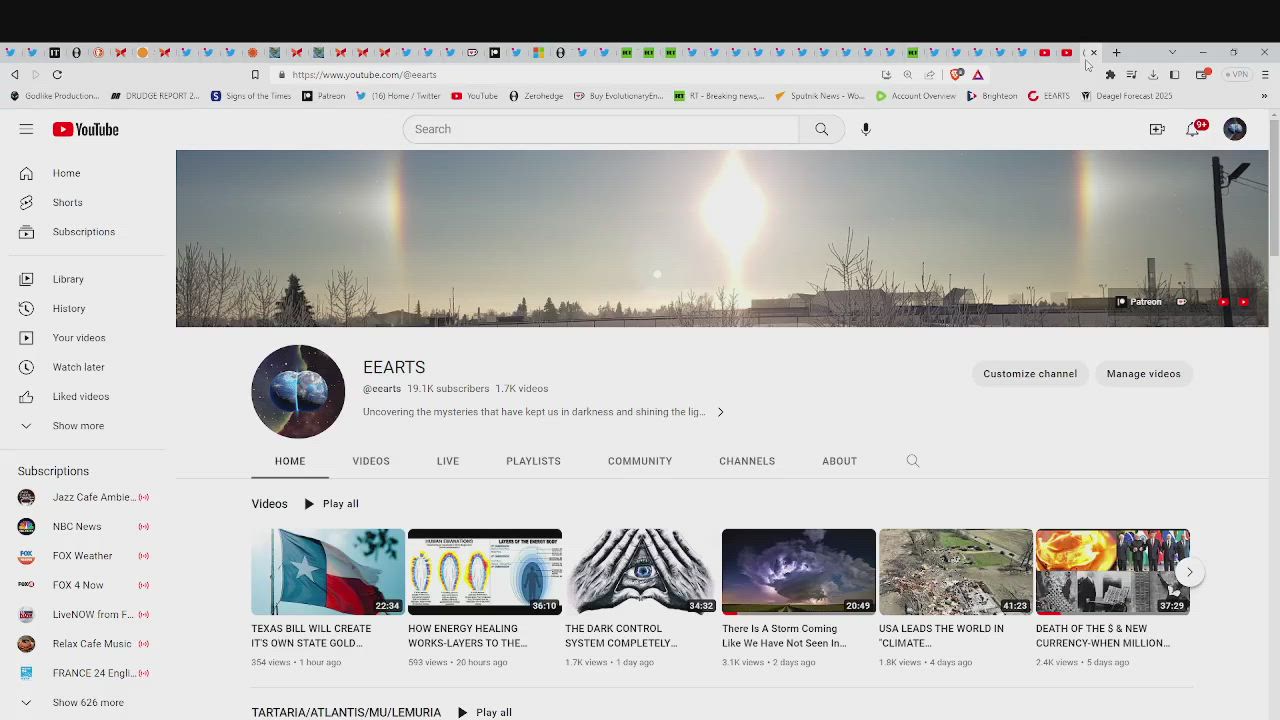Expand Show more in sidebar

pyautogui.click(x=78, y=426)
